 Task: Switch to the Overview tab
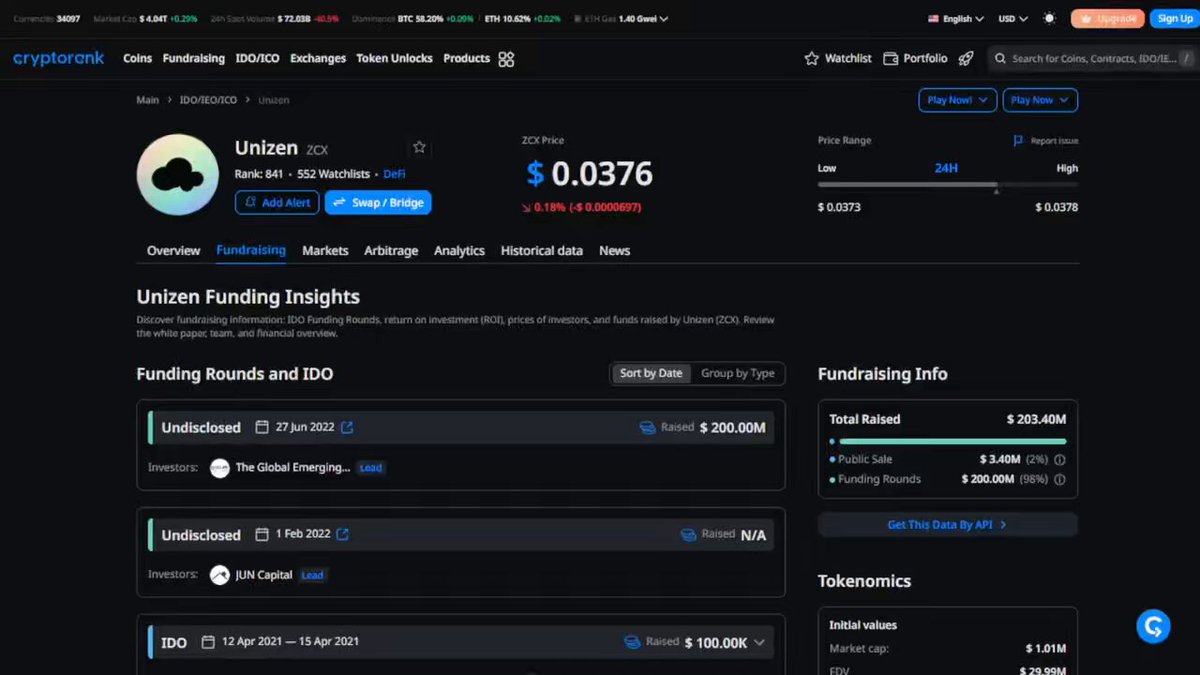coord(174,251)
